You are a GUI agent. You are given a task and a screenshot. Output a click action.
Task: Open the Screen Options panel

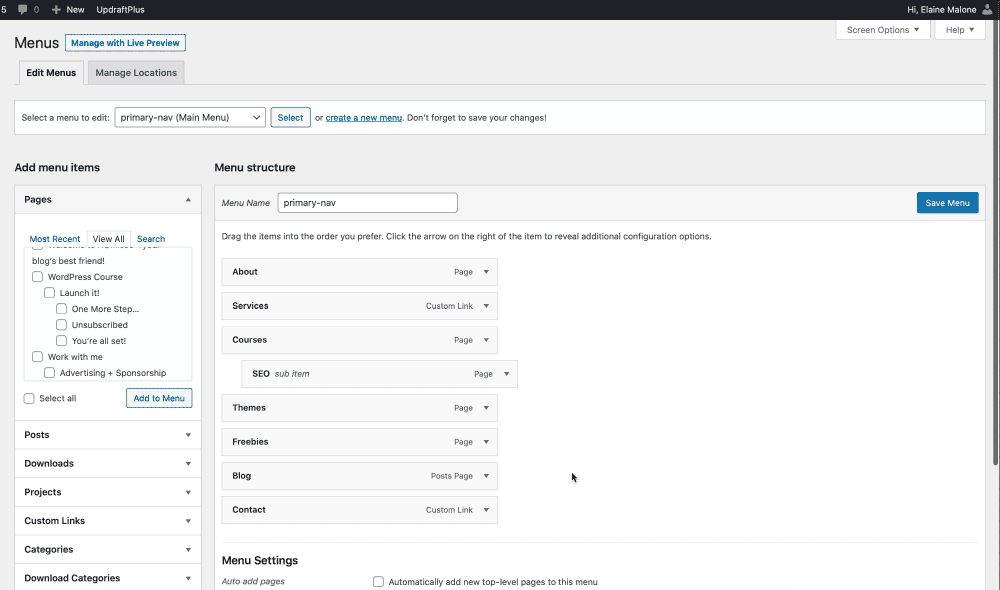click(883, 30)
